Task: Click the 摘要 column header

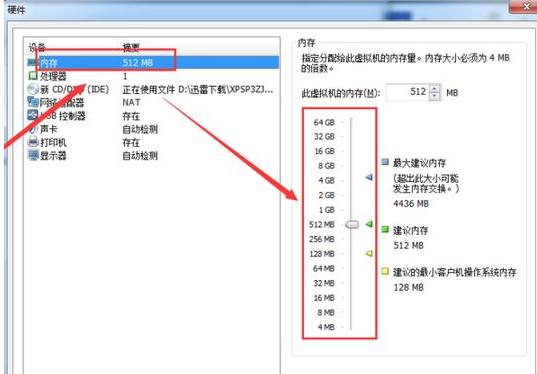Action: 132,48
